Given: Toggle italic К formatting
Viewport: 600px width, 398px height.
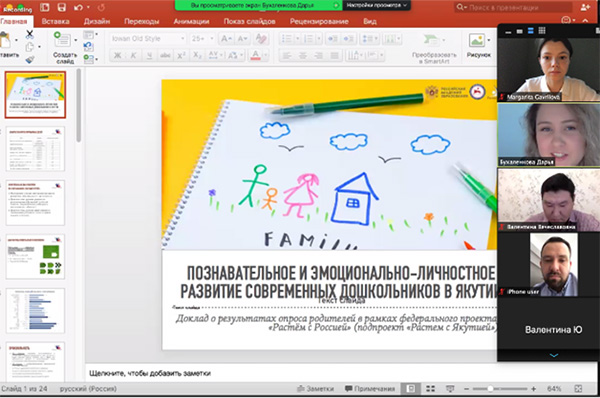Looking at the screenshot, I should point(133,55).
